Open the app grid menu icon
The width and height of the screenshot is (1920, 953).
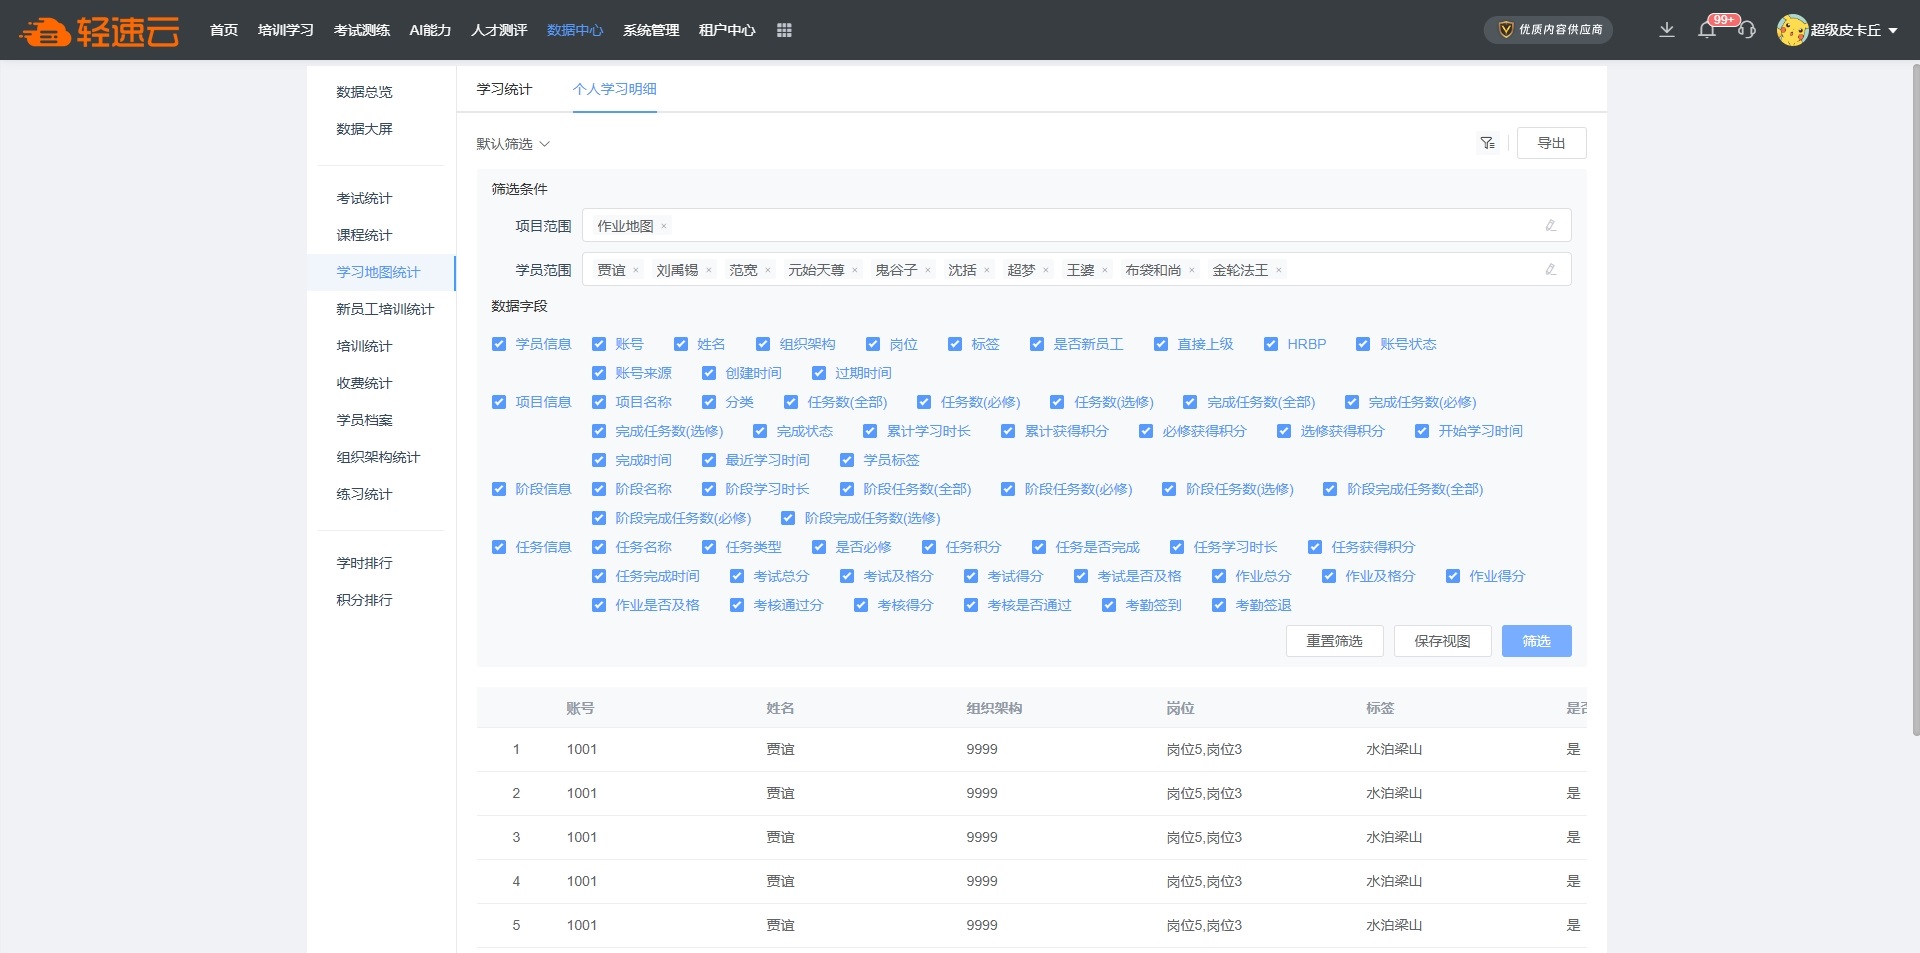(784, 30)
